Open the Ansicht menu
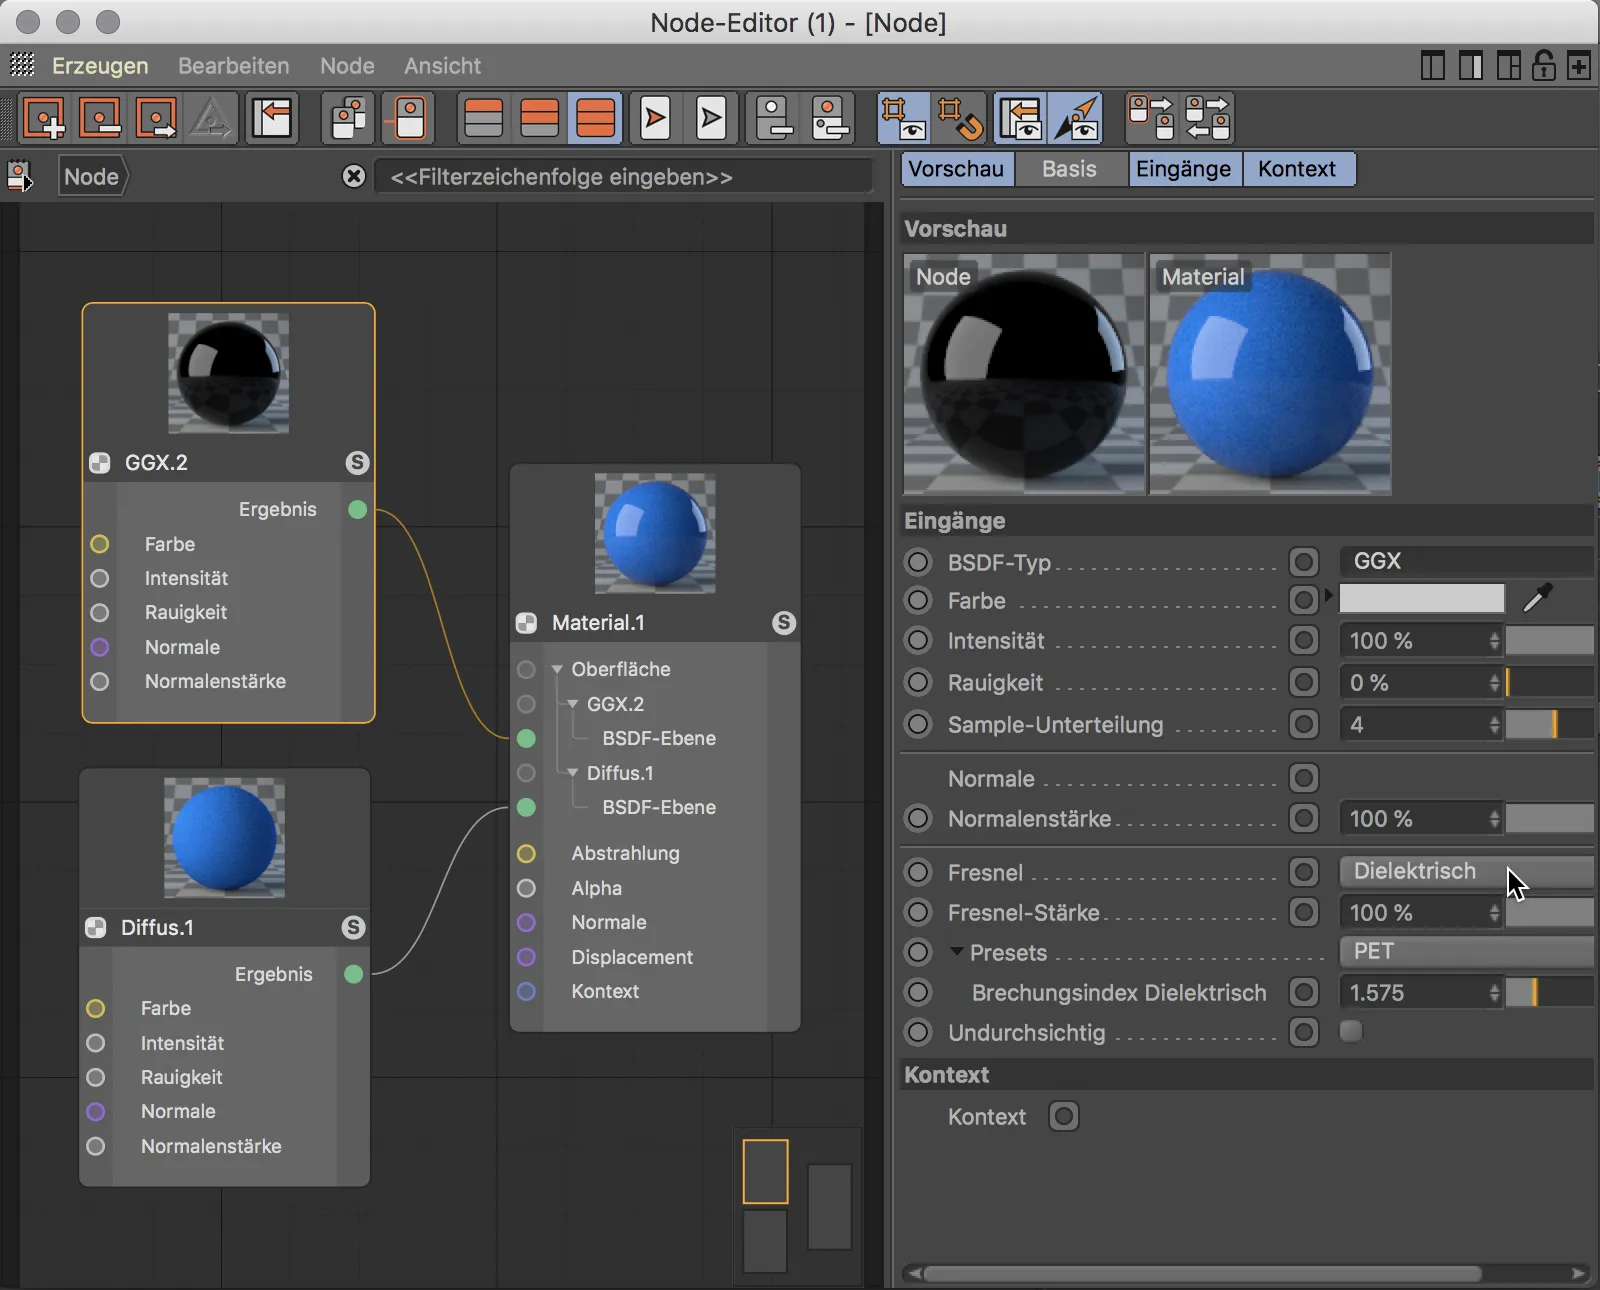Viewport: 1600px width, 1290px height. point(442,66)
